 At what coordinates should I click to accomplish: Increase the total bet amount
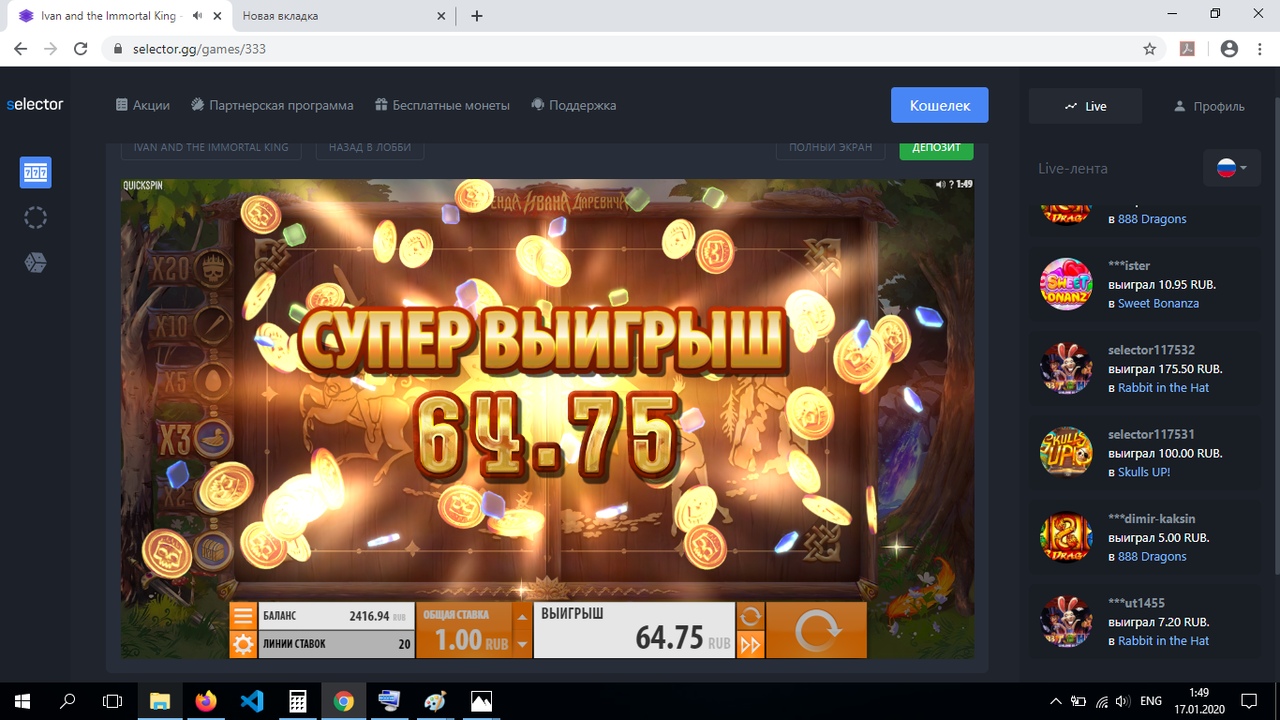[x=522, y=615]
